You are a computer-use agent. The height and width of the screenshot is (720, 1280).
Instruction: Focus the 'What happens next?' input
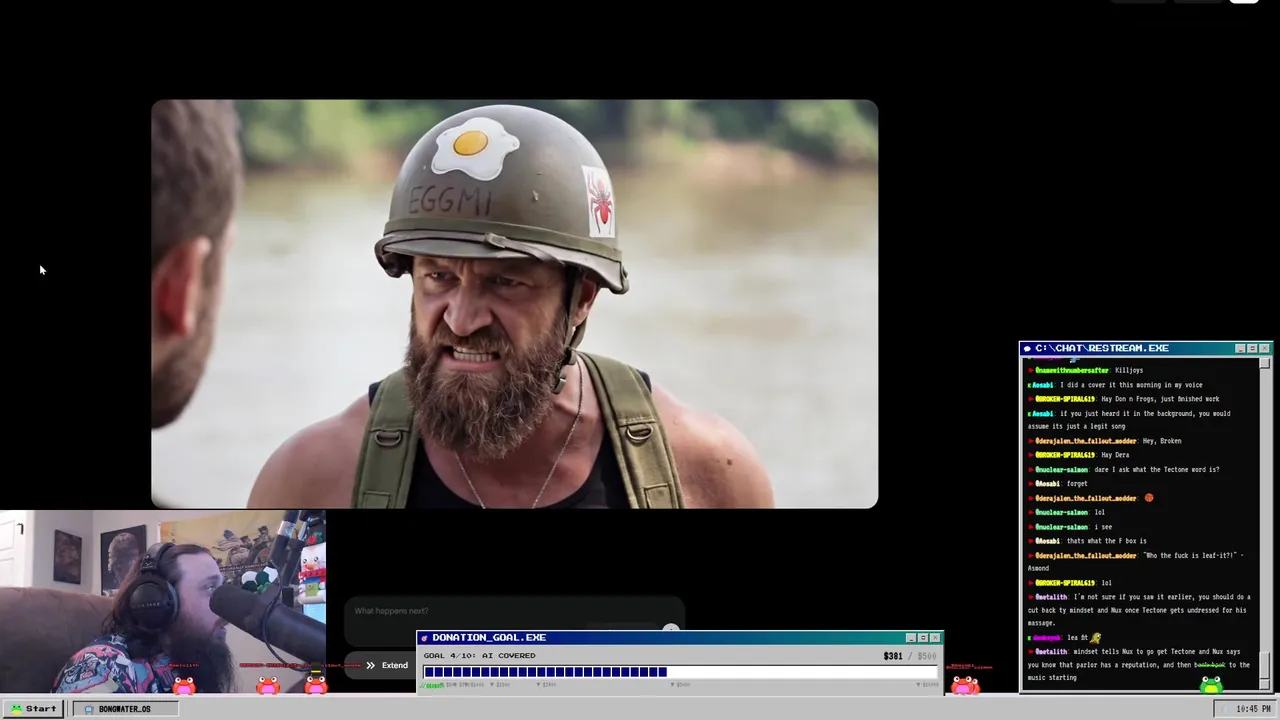514,611
